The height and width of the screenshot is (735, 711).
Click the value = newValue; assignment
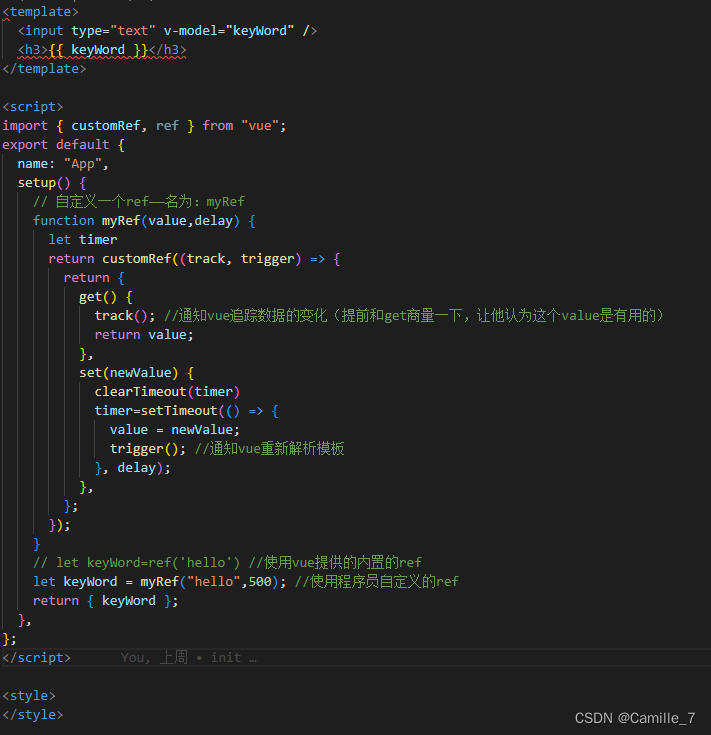pos(175,430)
